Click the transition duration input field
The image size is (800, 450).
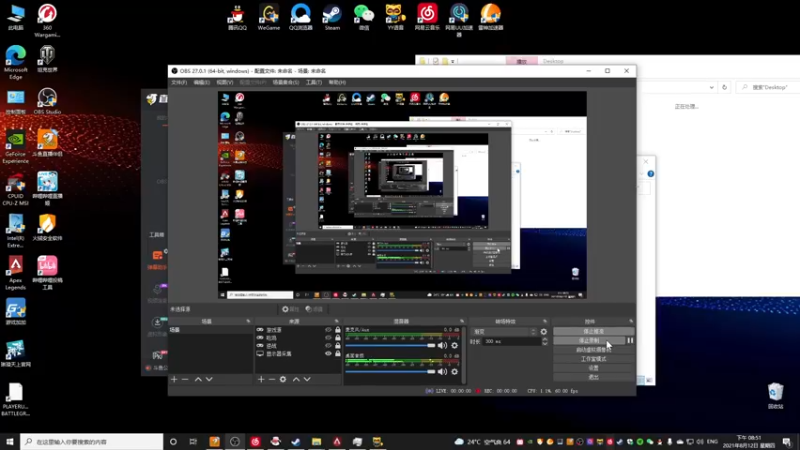[x=512, y=341]
